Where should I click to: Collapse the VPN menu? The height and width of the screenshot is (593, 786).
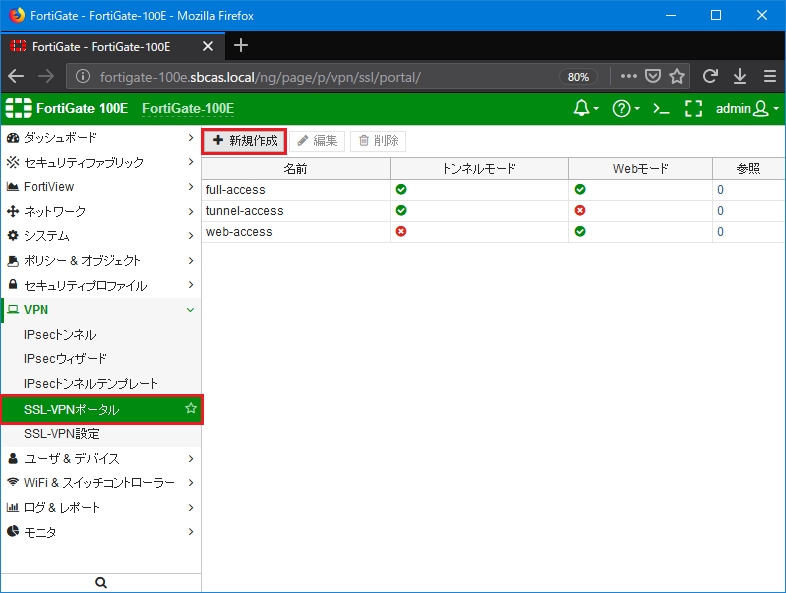coord(100,310)
